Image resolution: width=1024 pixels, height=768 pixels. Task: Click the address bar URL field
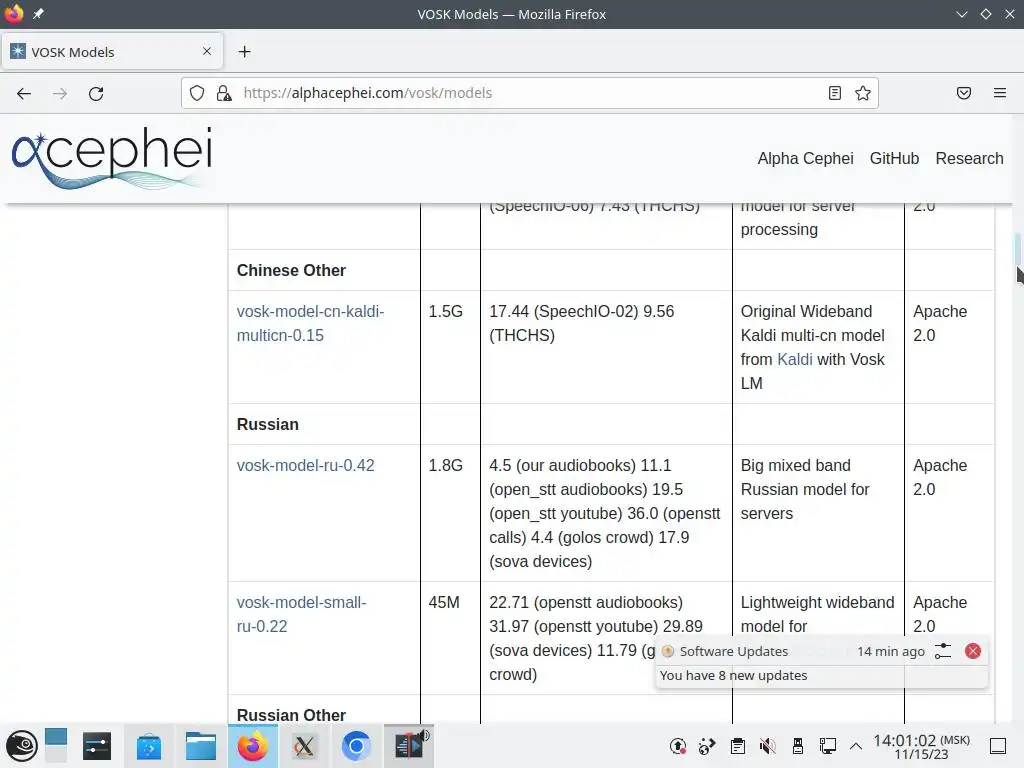point(530,93)
